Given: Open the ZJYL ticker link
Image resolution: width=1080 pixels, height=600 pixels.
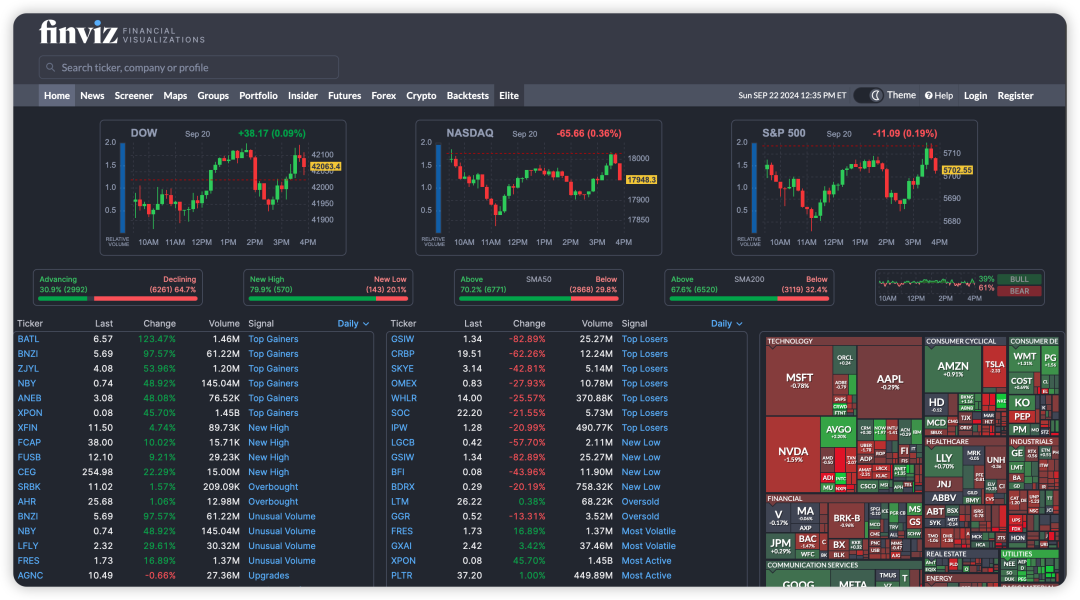Looking at the screenshot, I should point(28,369).
